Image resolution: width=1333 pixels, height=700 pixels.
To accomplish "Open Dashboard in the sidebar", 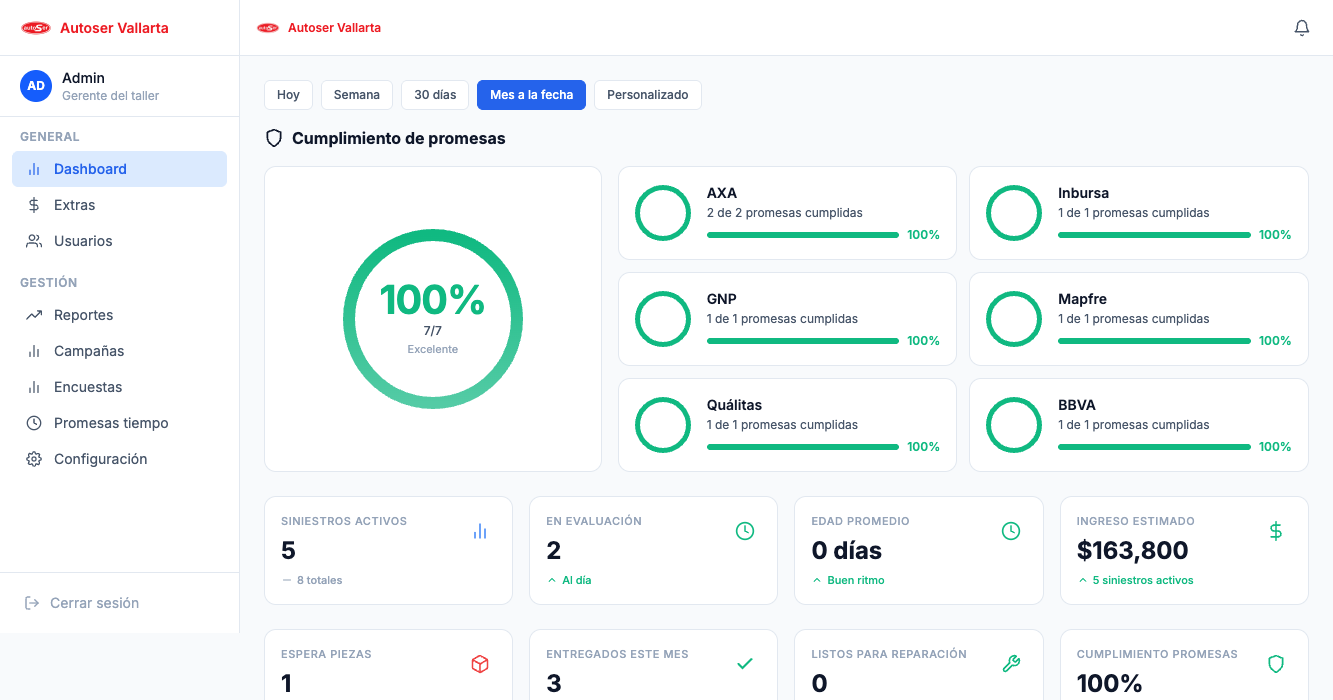I will [119, 169].
